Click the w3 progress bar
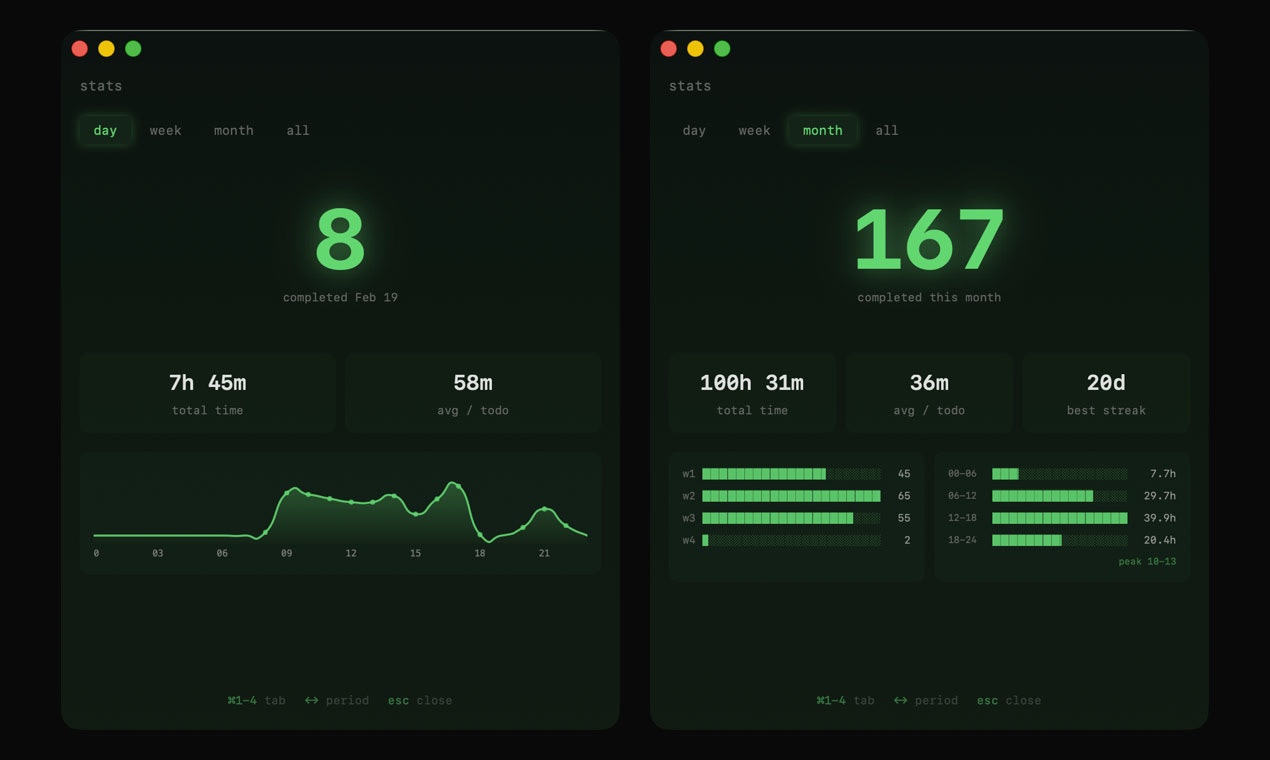 [x=791, y=518]
